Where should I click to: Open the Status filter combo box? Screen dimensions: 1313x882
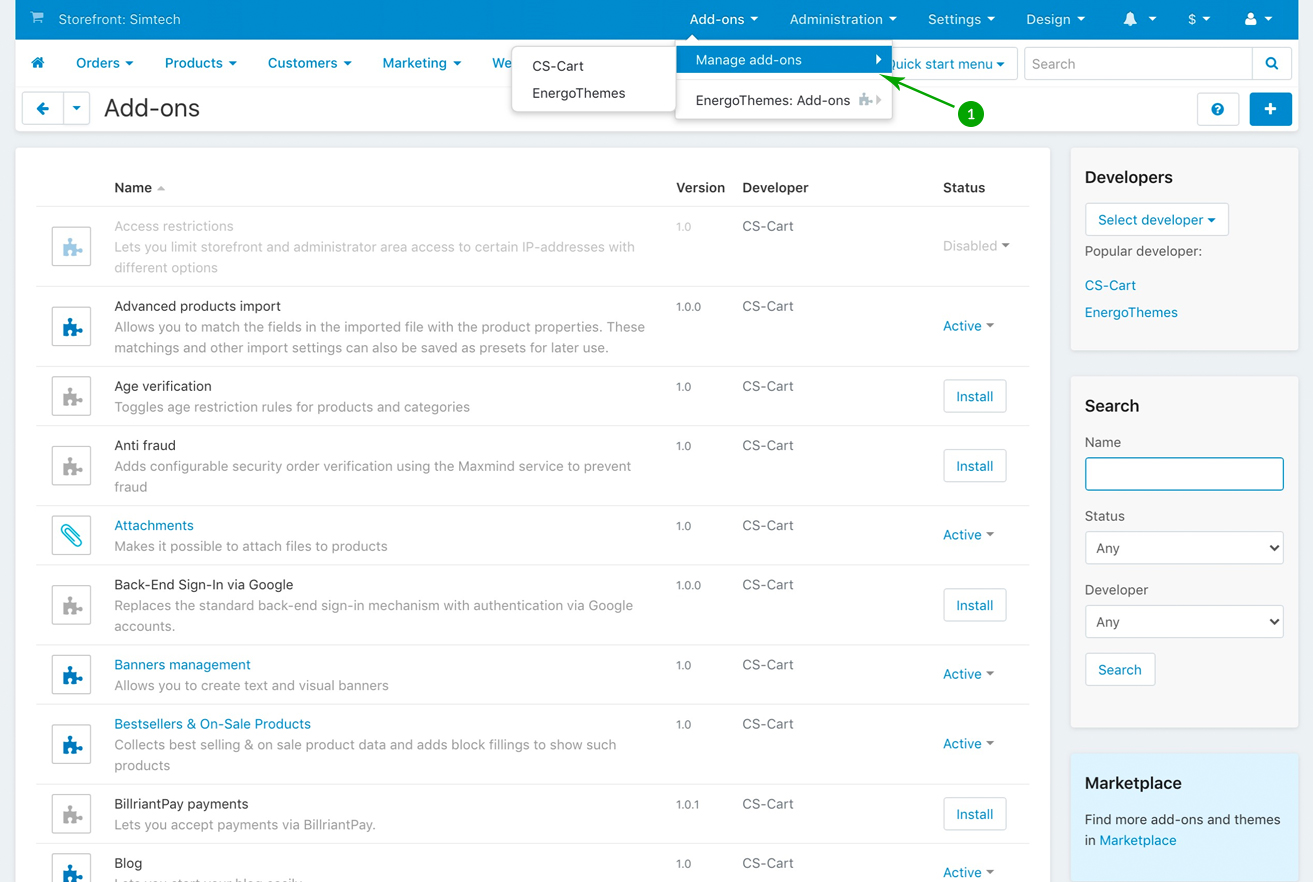(1183, 548)
